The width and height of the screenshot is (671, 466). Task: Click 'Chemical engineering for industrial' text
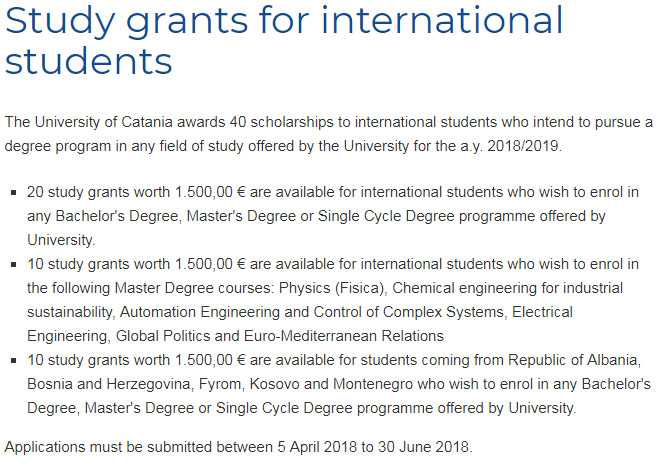pos(508,288)
